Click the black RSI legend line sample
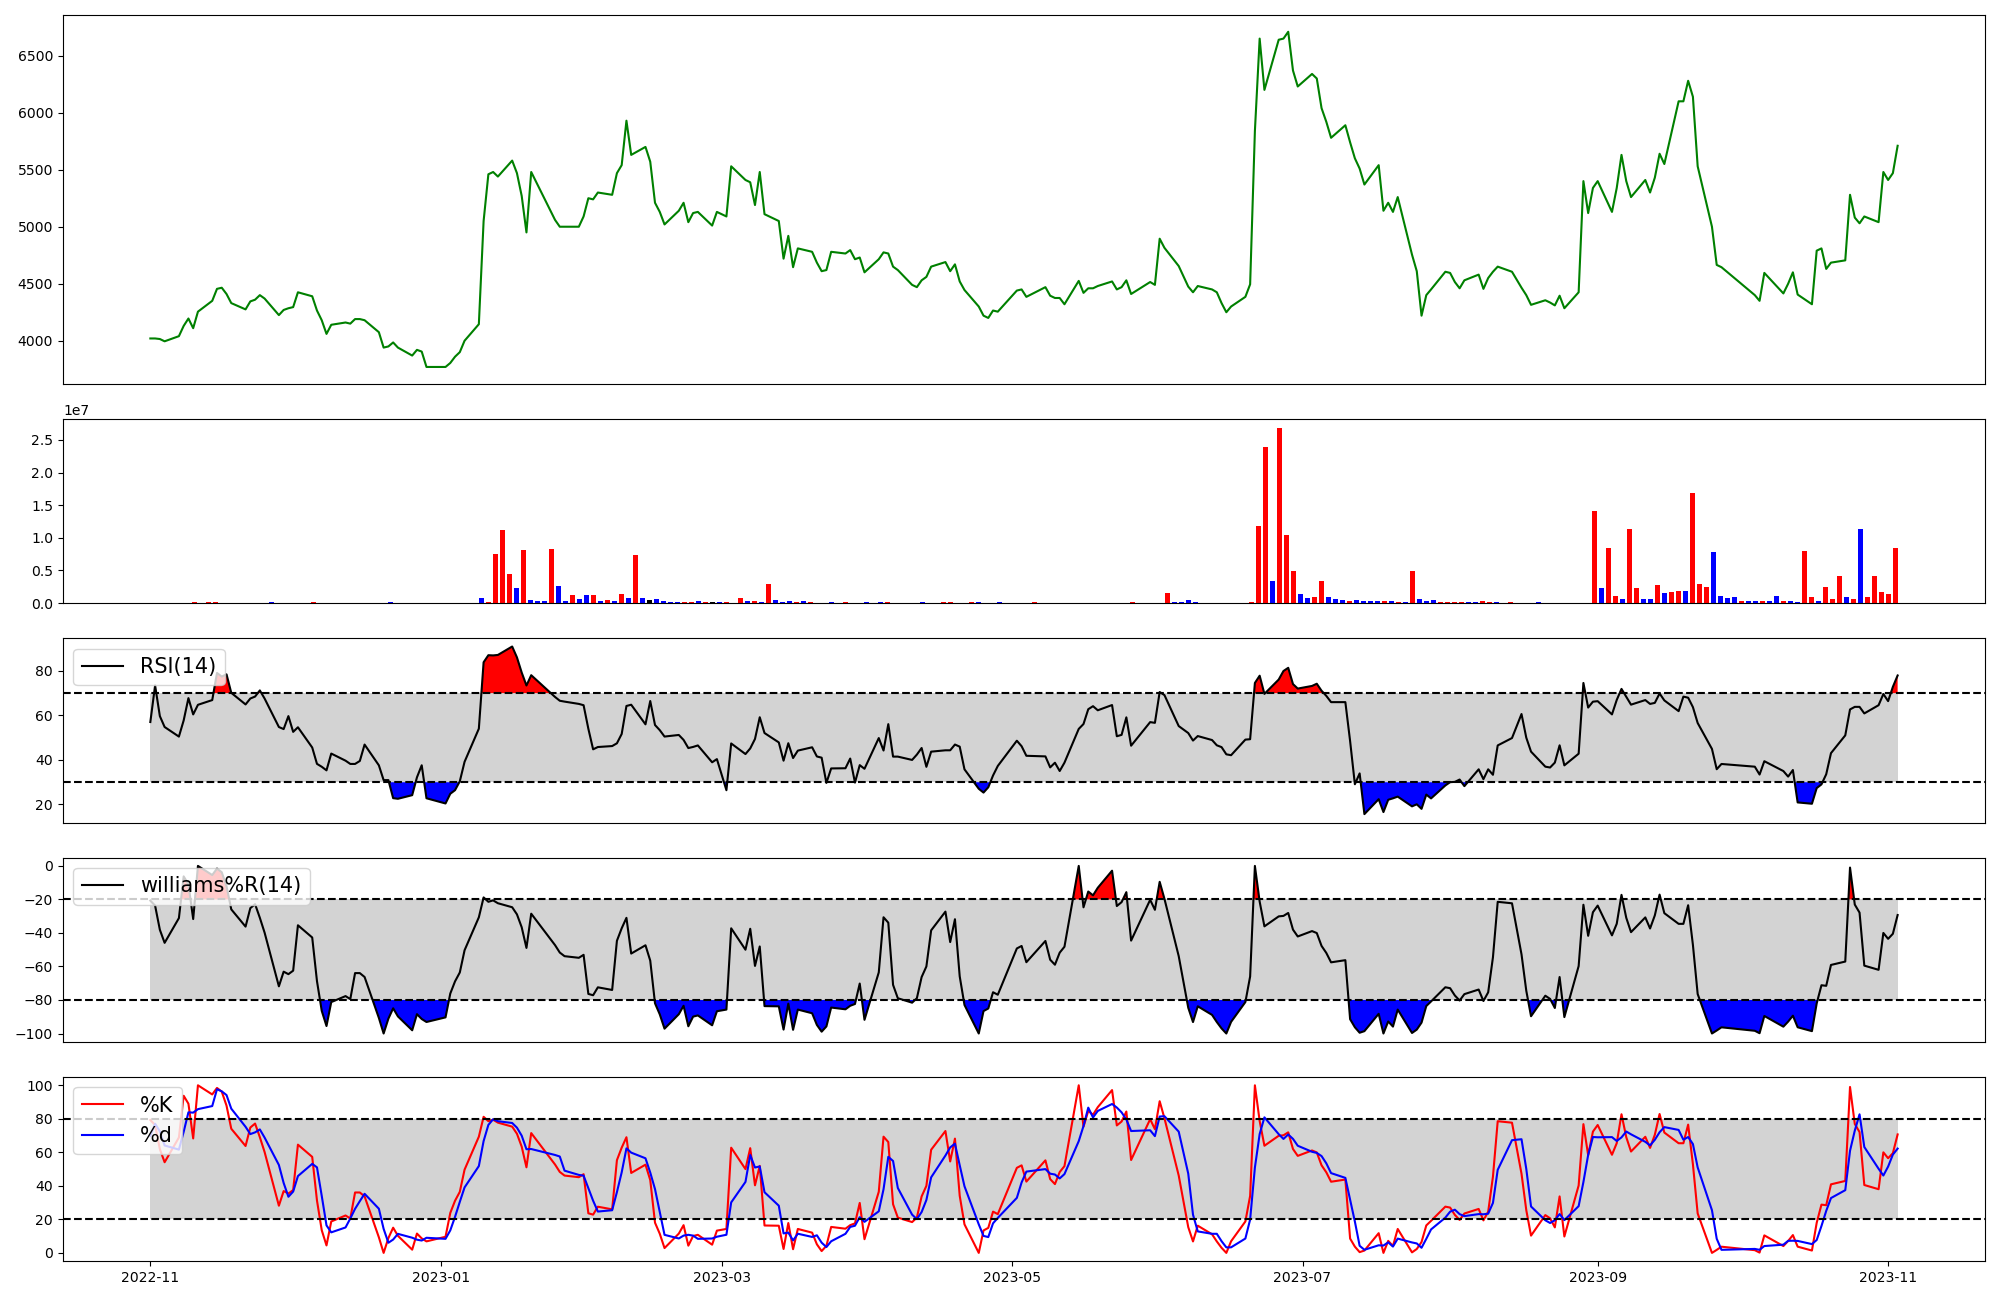The width and height of the screenshot is (2000, 1300). (x=102, y=666)
